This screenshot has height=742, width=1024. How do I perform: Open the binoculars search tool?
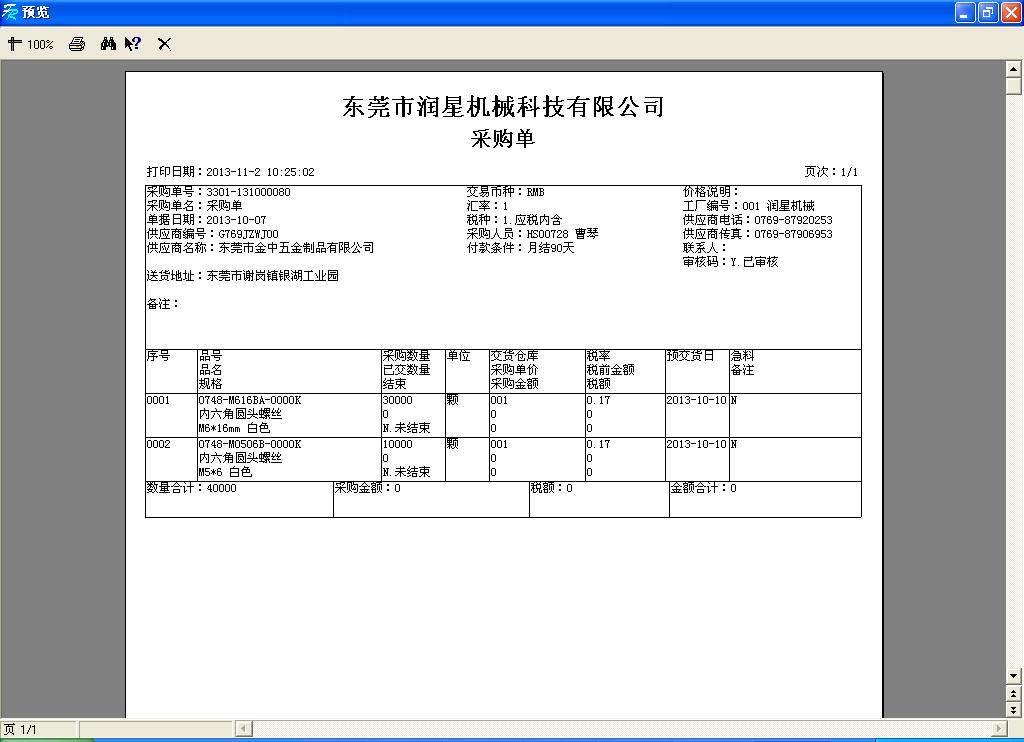coord(108,44)
